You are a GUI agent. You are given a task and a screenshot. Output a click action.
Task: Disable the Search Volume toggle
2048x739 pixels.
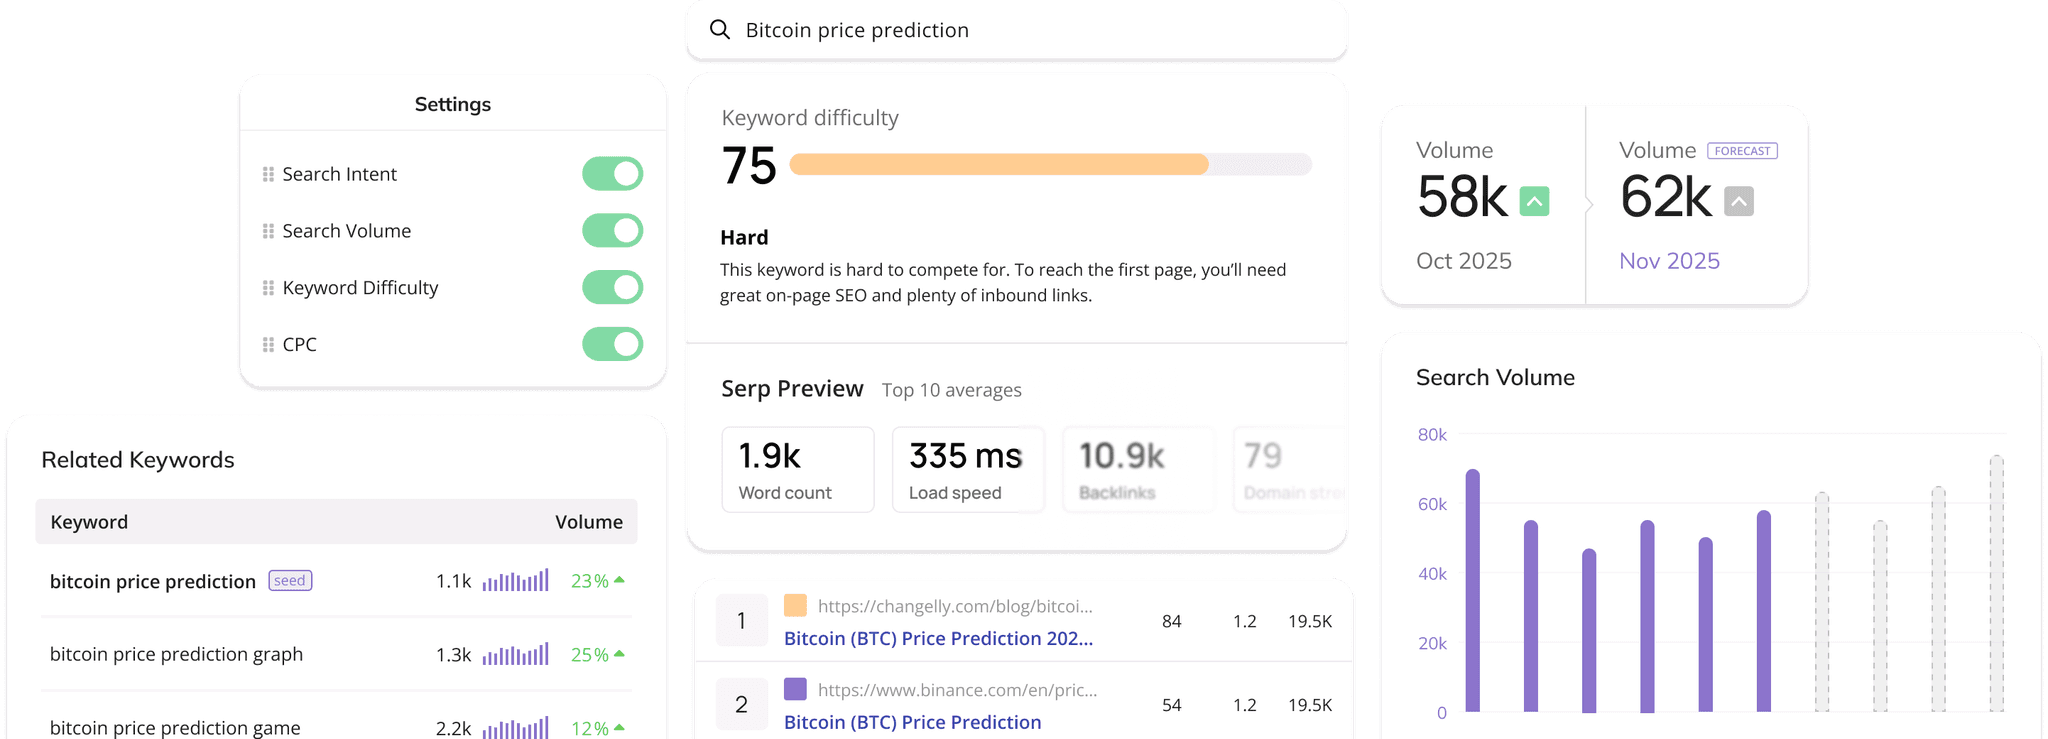612,231
